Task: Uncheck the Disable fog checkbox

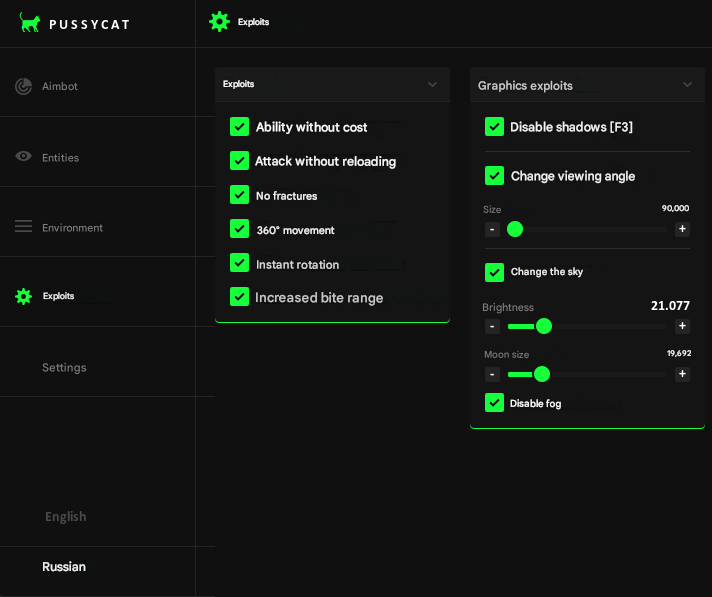Action: 494,403
